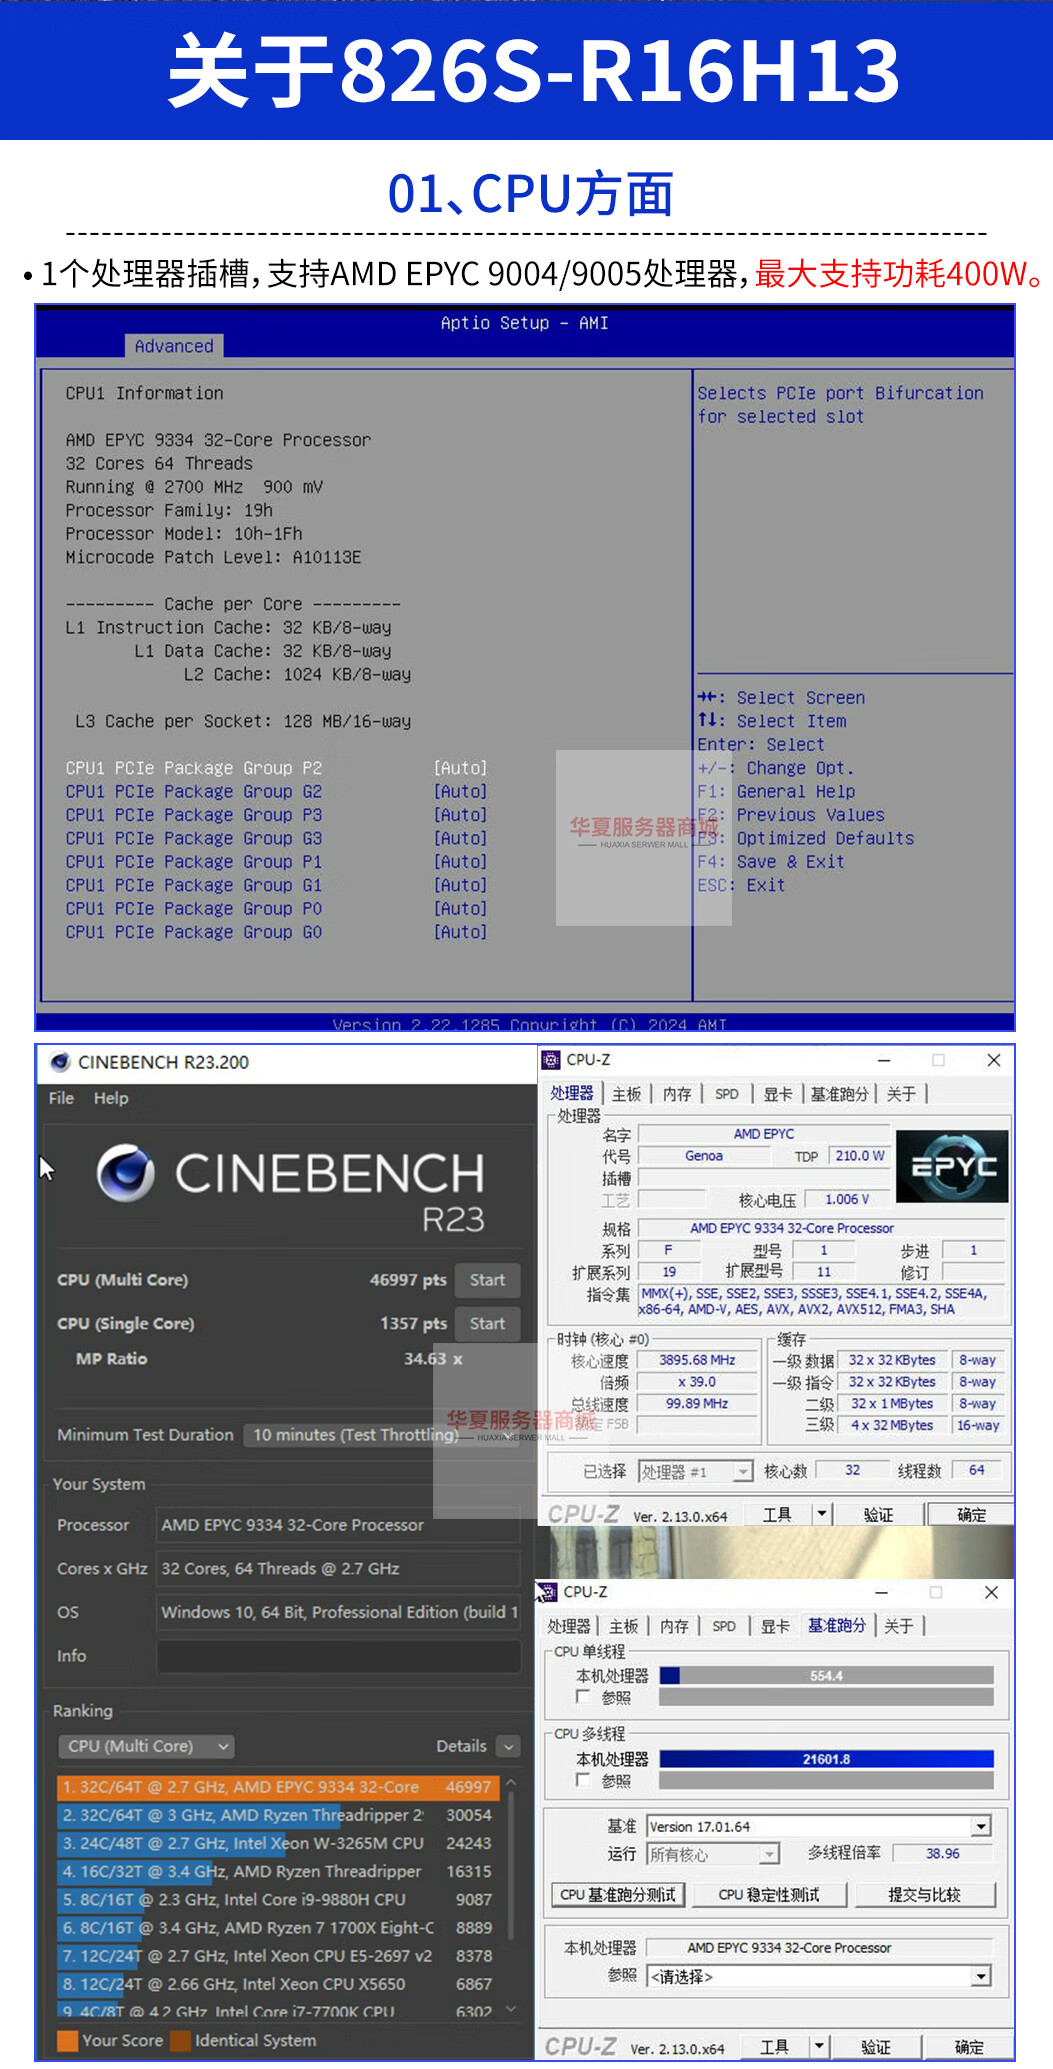
Task: Switch to 处理器 tab in CPU-Z benchmark window
Action: pos(569,1626)
